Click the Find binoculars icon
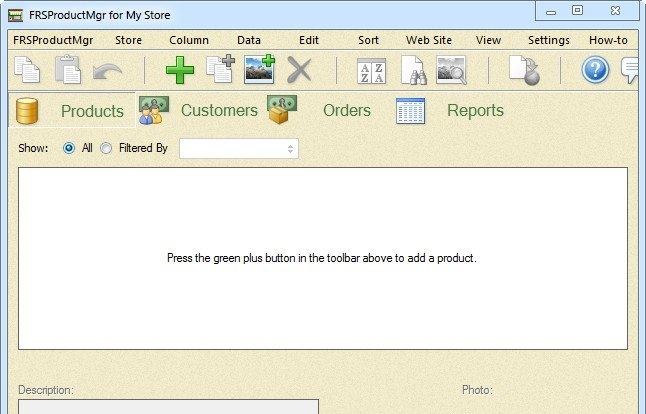Image resolution: width=646 pixels, height=414 pixels. tap(414, 70)
